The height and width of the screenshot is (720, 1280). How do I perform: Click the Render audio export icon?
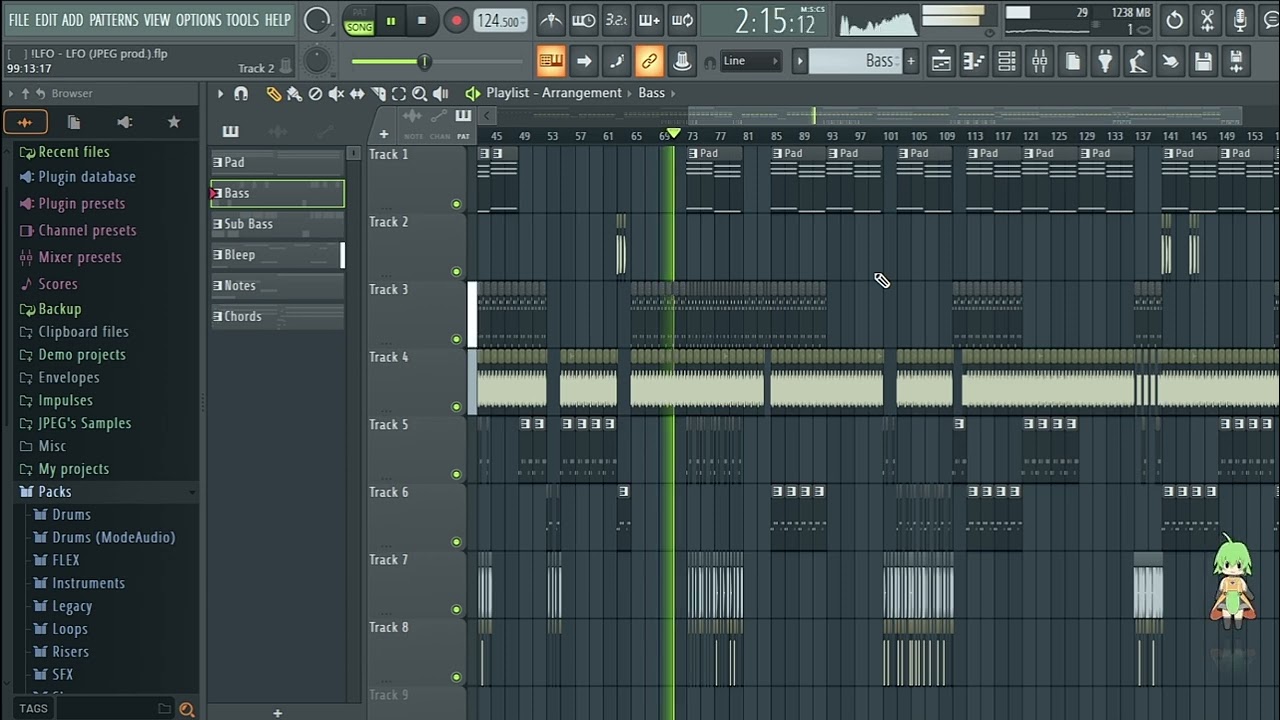click(1236, 61)
